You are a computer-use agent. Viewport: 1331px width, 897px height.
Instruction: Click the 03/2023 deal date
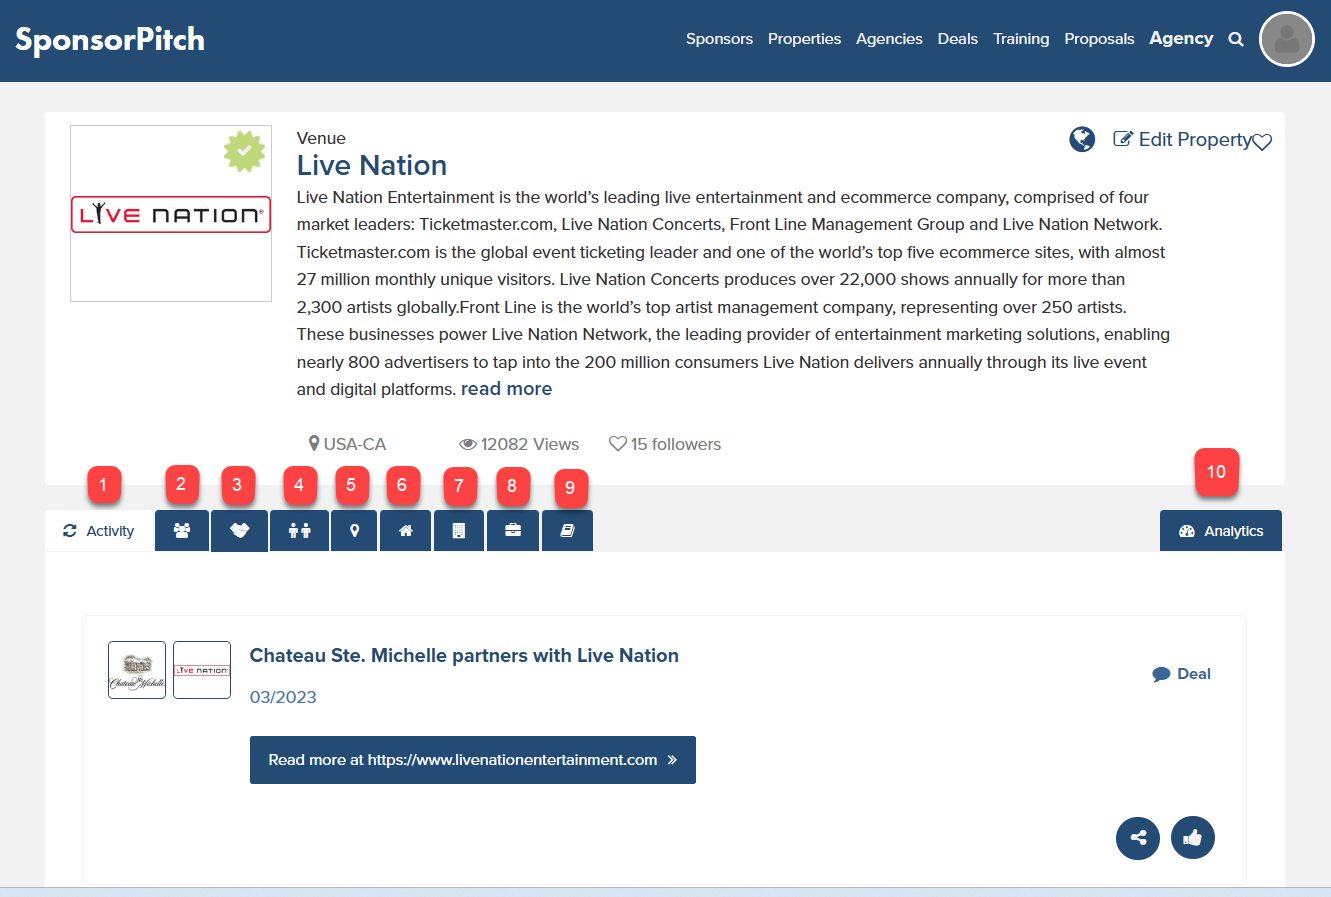[x=283, y=697]
